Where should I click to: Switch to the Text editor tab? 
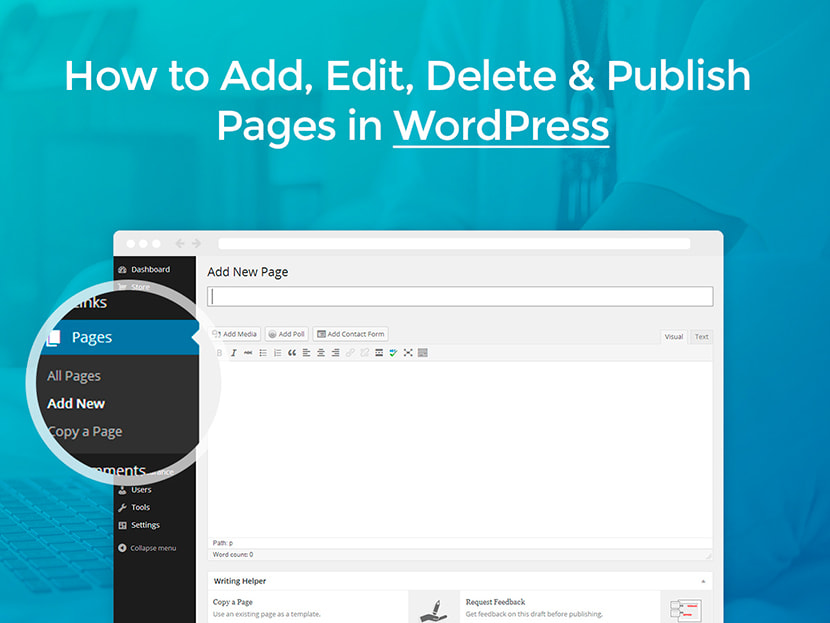(701, 337)
